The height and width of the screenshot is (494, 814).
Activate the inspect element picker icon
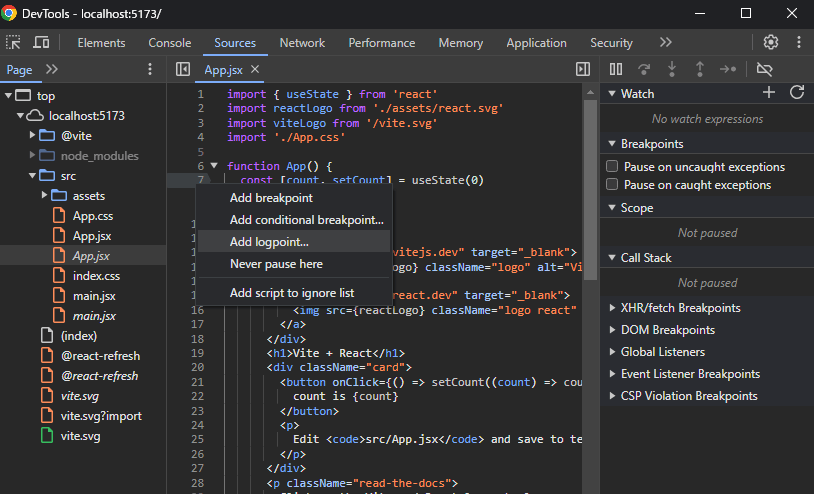pos(13,43)
